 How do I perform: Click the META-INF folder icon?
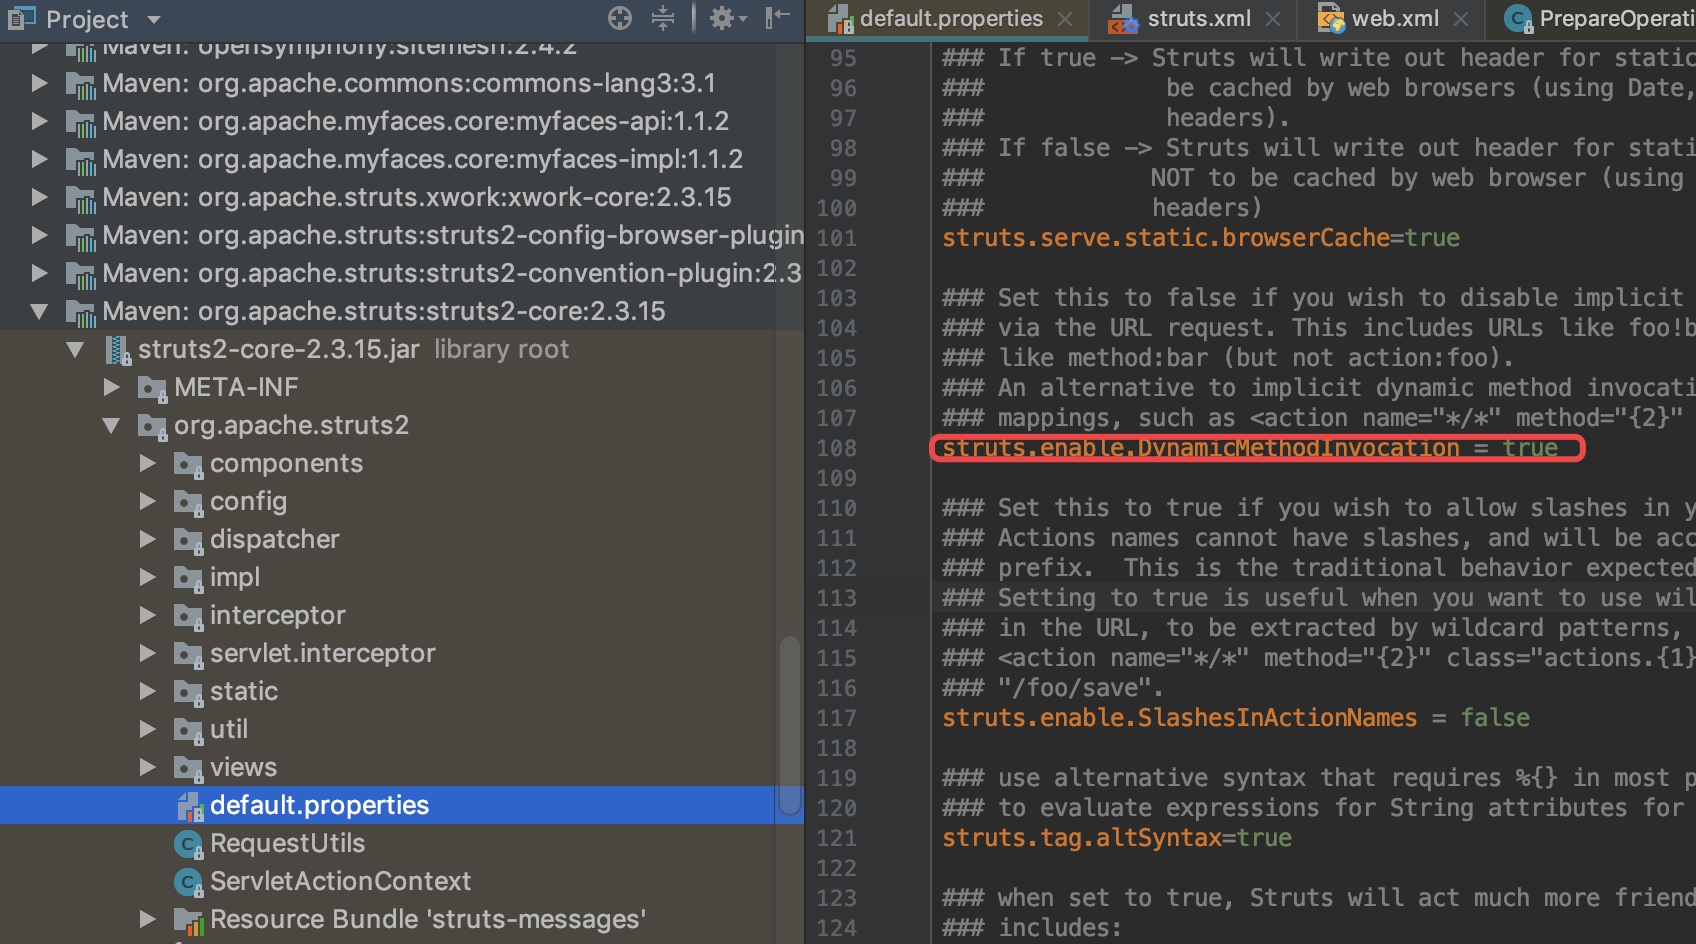click(x=153, y=388)
